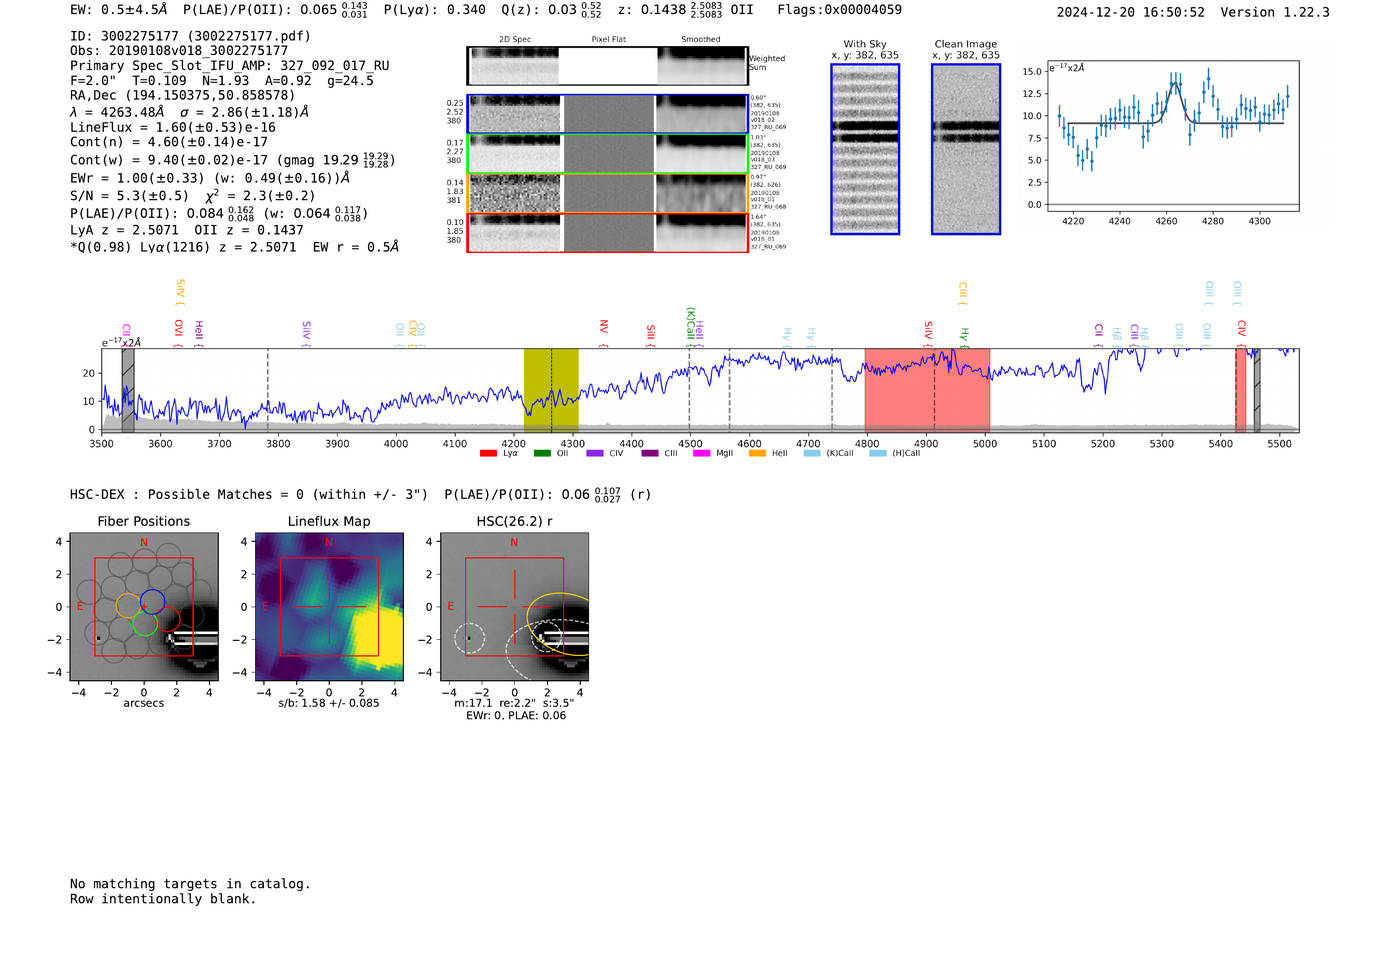Click the 'arcsecs' axis label
The height and width of the screenshot is (953, 1400).
tap(144, 703)
